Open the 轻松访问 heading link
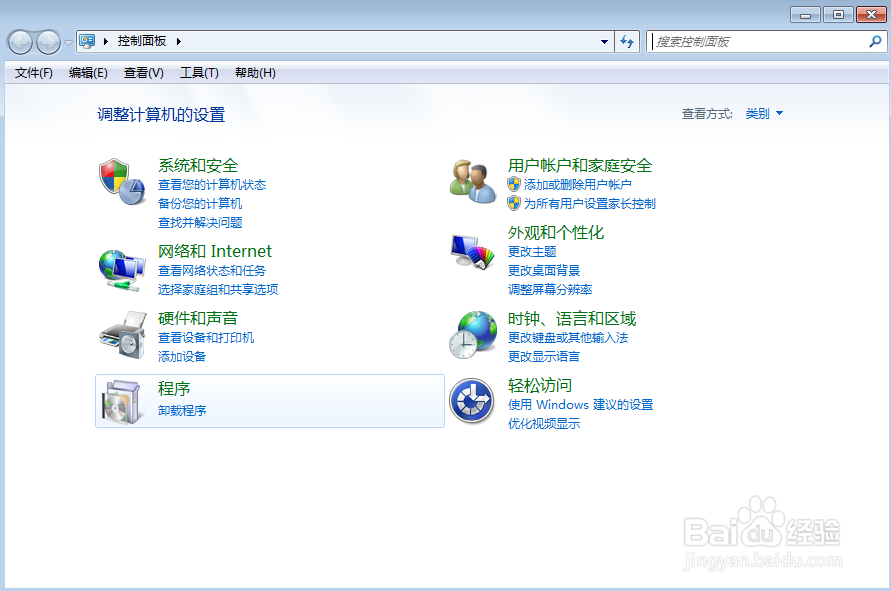This screenshot has width=891, height=591. [x=540, y=385]
